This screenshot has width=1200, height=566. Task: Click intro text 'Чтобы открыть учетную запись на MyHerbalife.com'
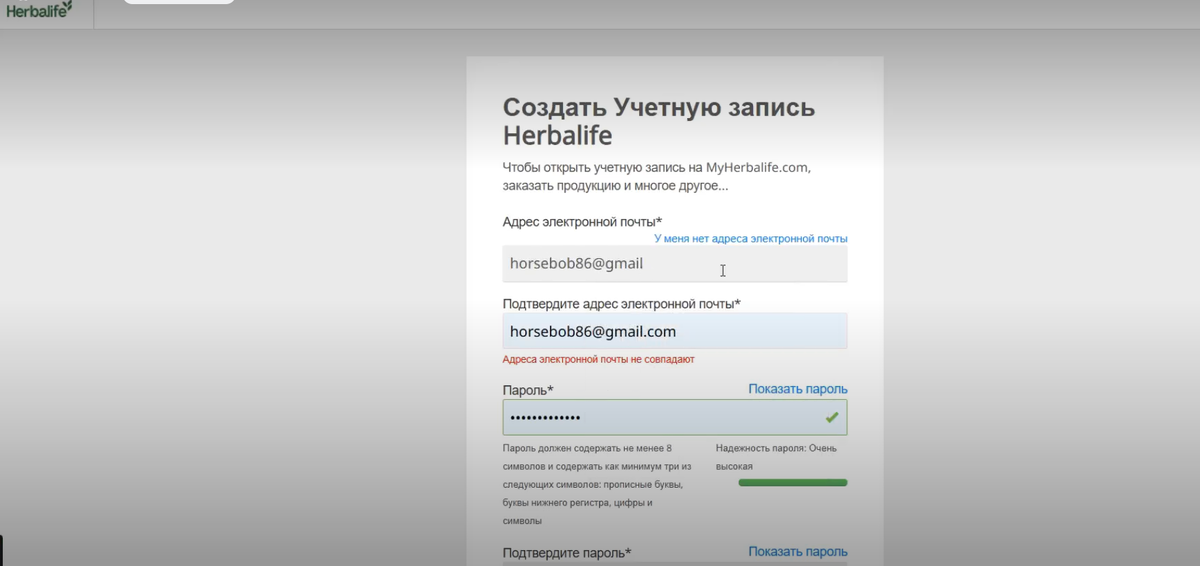(x=656, y=168)
